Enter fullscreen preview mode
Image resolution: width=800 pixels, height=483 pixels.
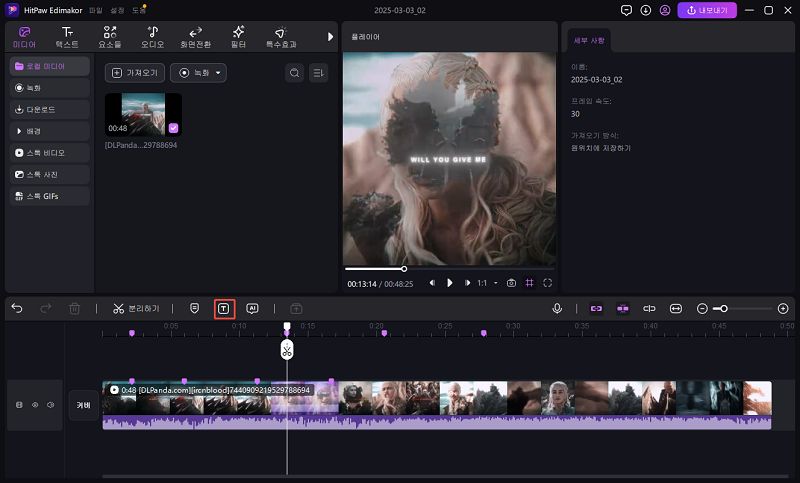pyautogui.click(x=547, y=283)
